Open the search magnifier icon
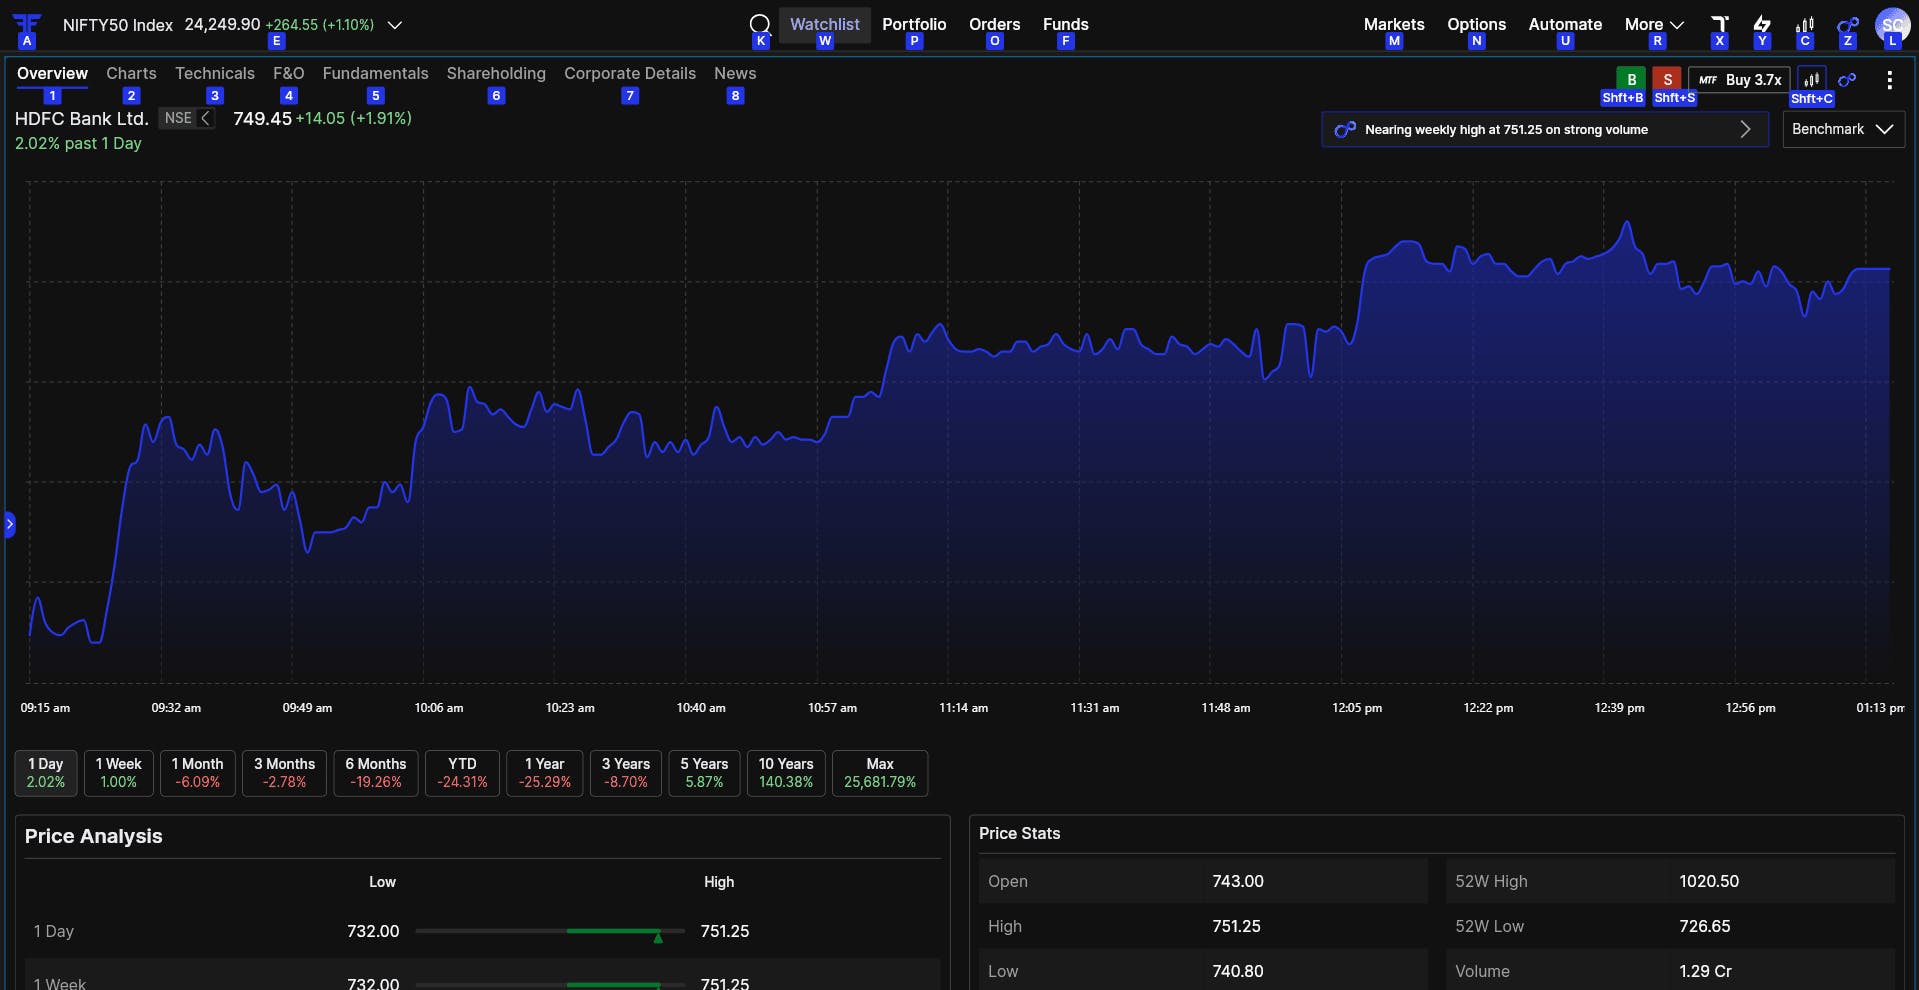1919x990 pixels. tap(760, 24)
